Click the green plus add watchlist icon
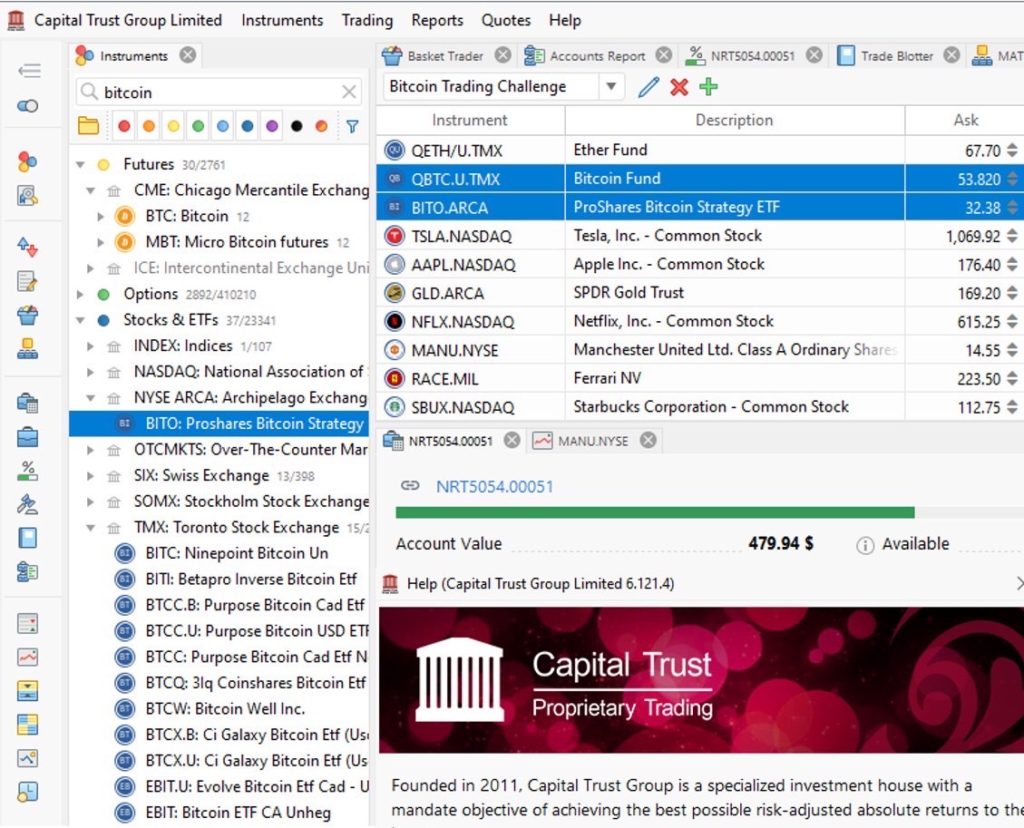1024x828 pixels. click(x=709, y=87)
